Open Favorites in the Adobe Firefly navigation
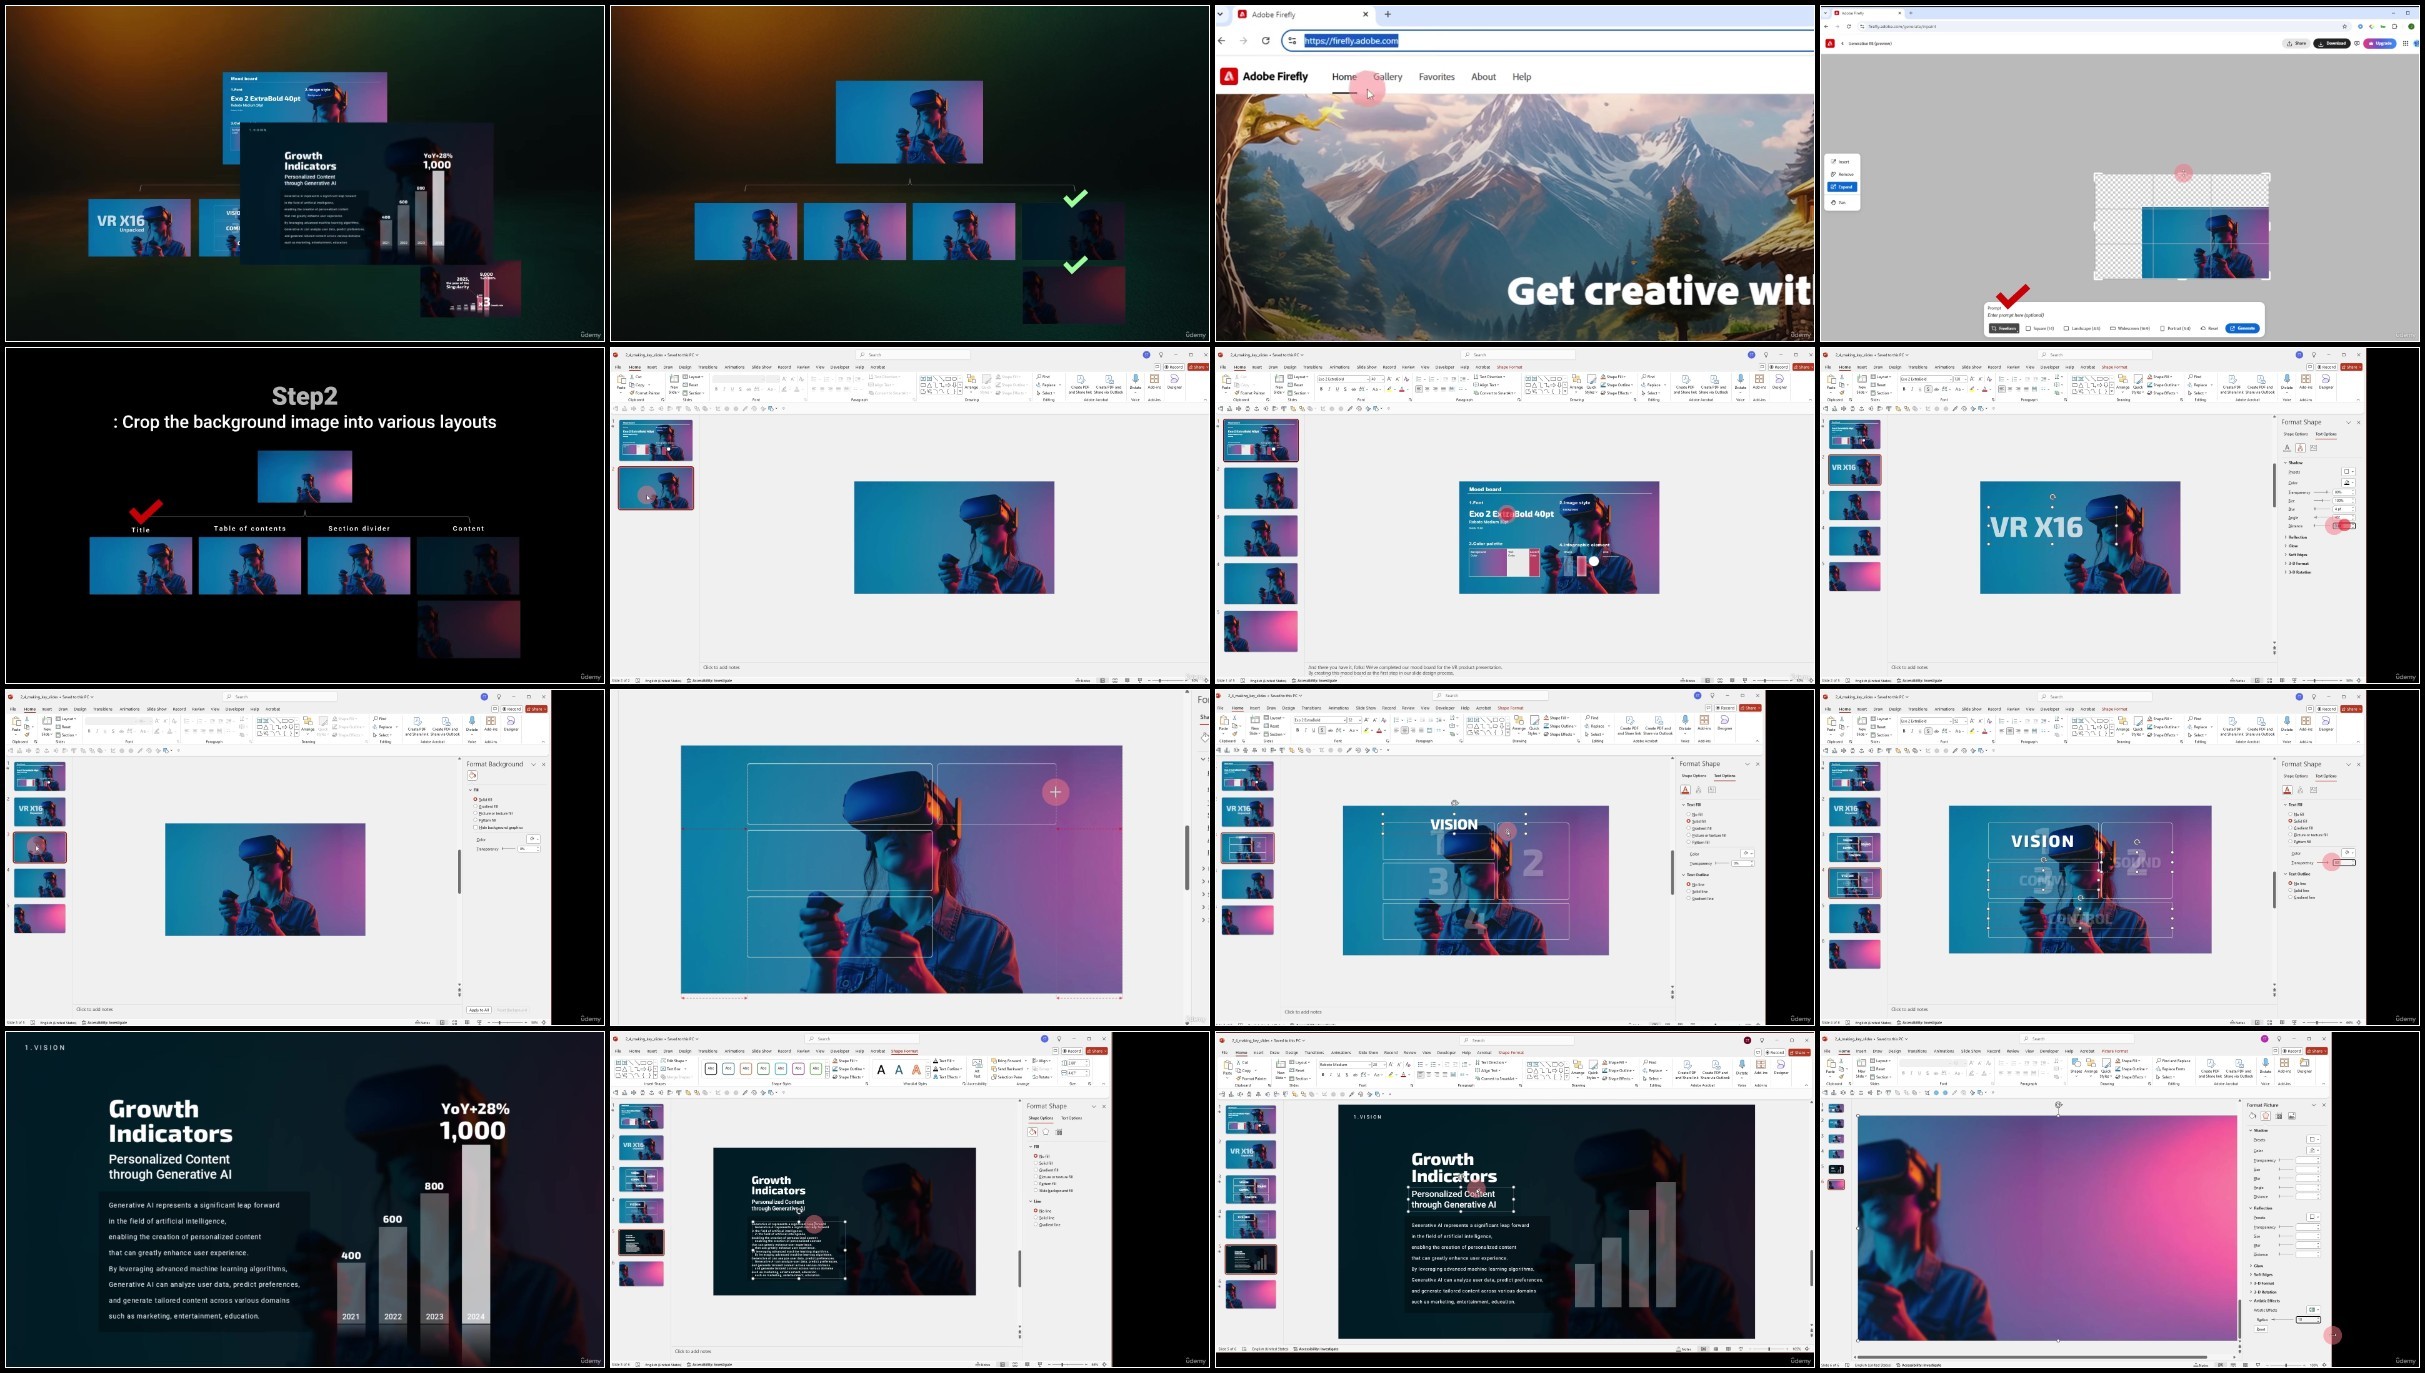The image size is (2425, 1373). 1437,77
